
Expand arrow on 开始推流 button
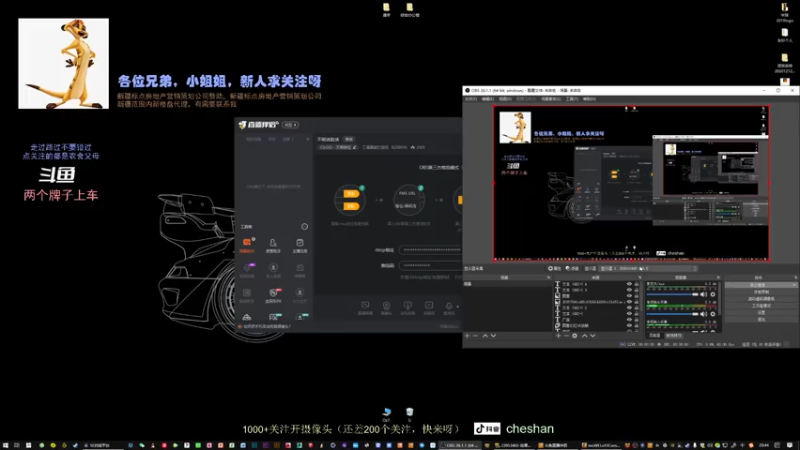point(794,285)
